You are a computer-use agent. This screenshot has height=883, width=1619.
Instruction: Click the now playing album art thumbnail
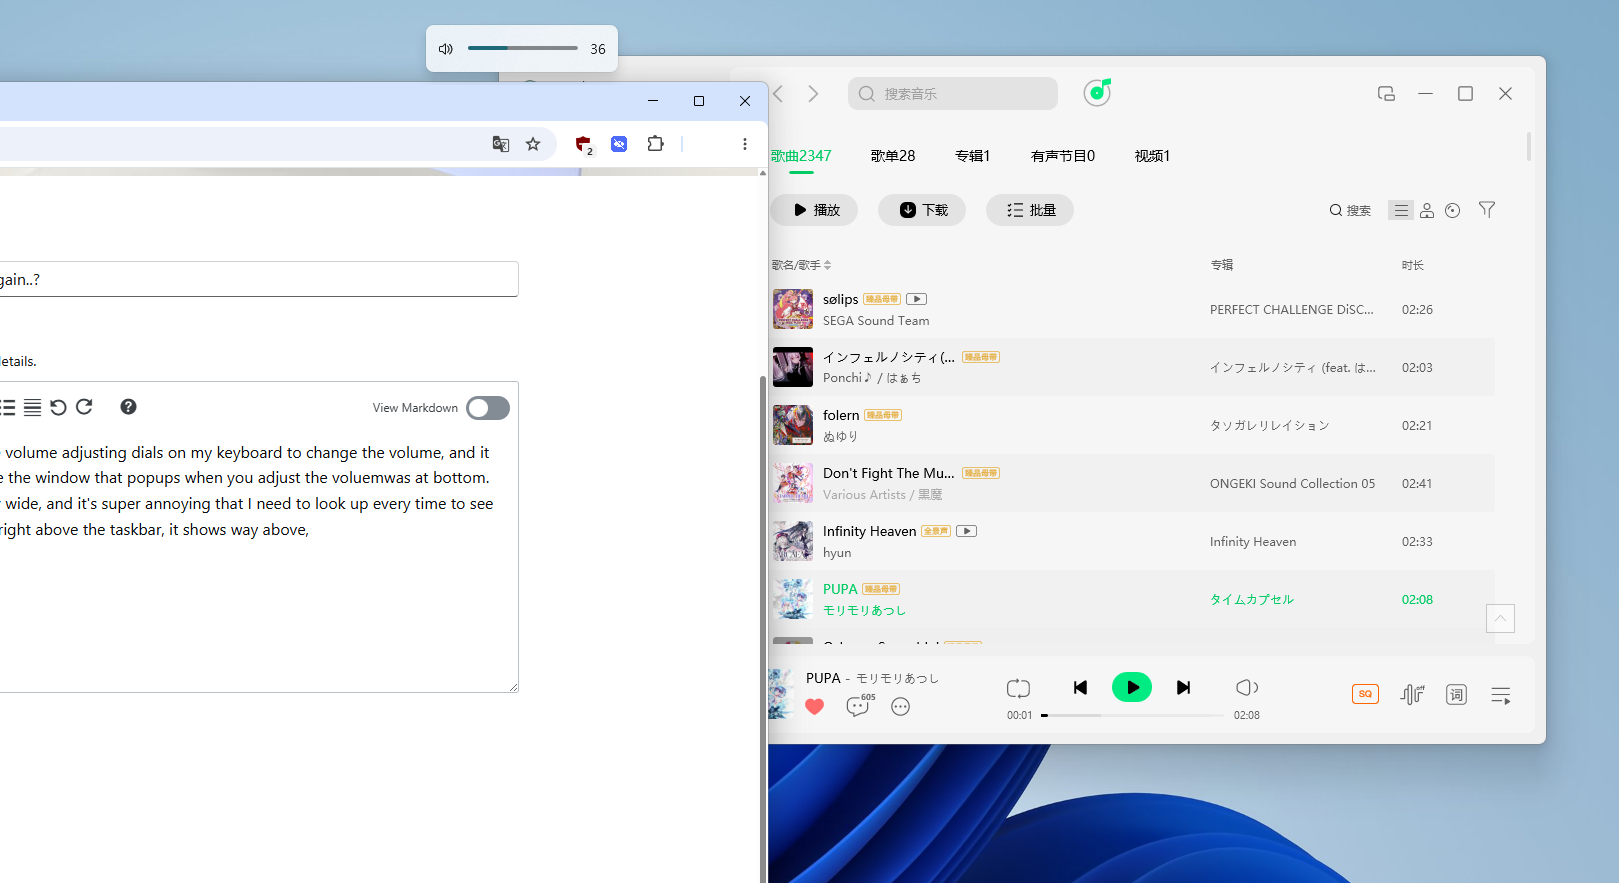pyautogui.click(x=781, y=694)
